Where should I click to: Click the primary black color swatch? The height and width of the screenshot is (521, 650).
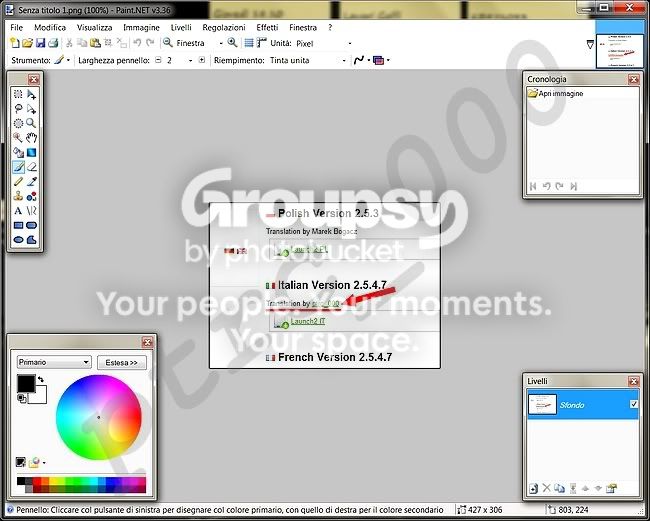coord(26,383)
